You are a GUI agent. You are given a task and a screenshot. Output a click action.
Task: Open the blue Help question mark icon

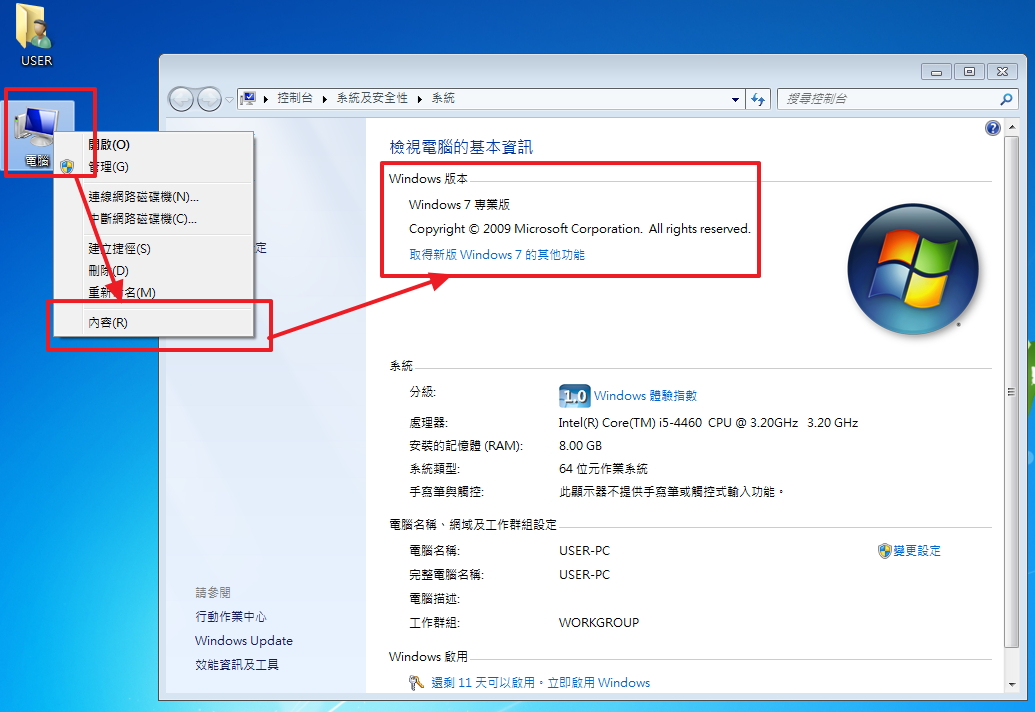(x=992, y=128)
